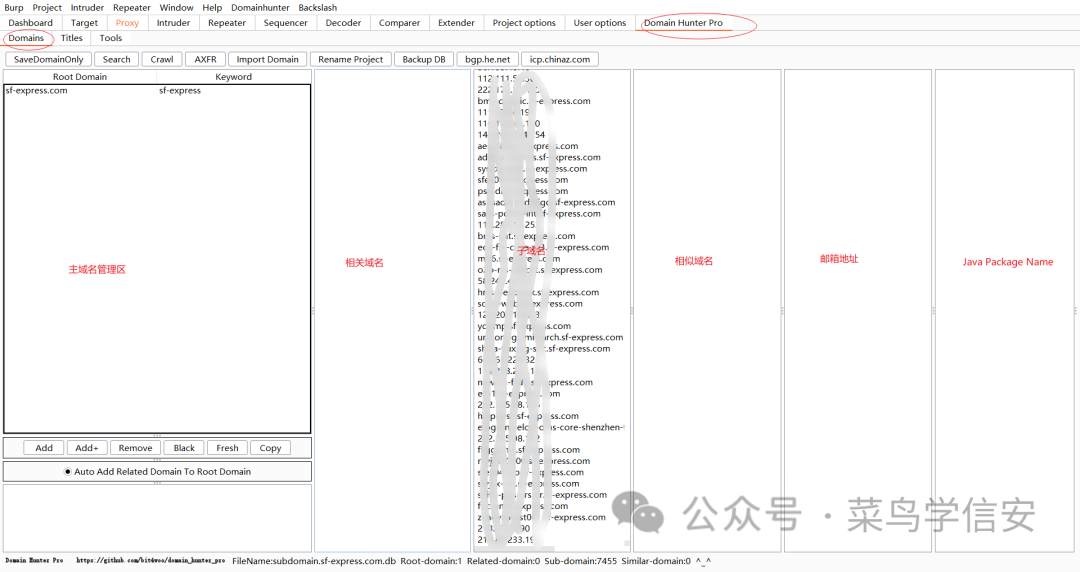Open the Burp menu
This screenshot has width=1080, height=572.
14,8
